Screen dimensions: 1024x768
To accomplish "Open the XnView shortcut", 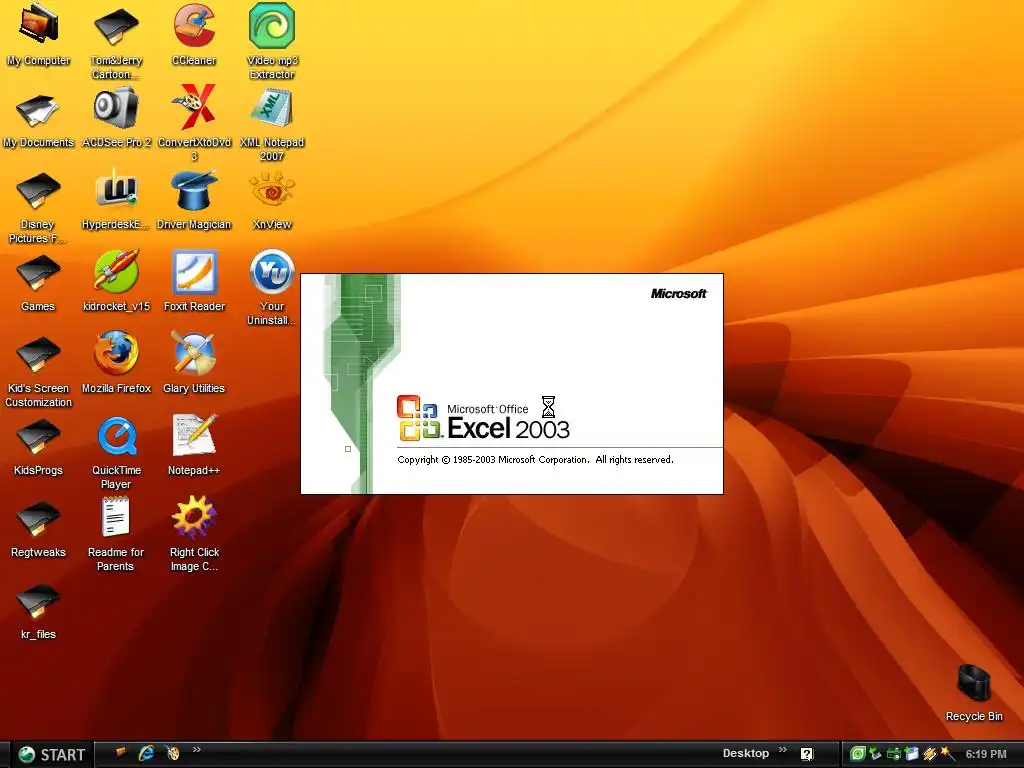I will pos(272,199).
